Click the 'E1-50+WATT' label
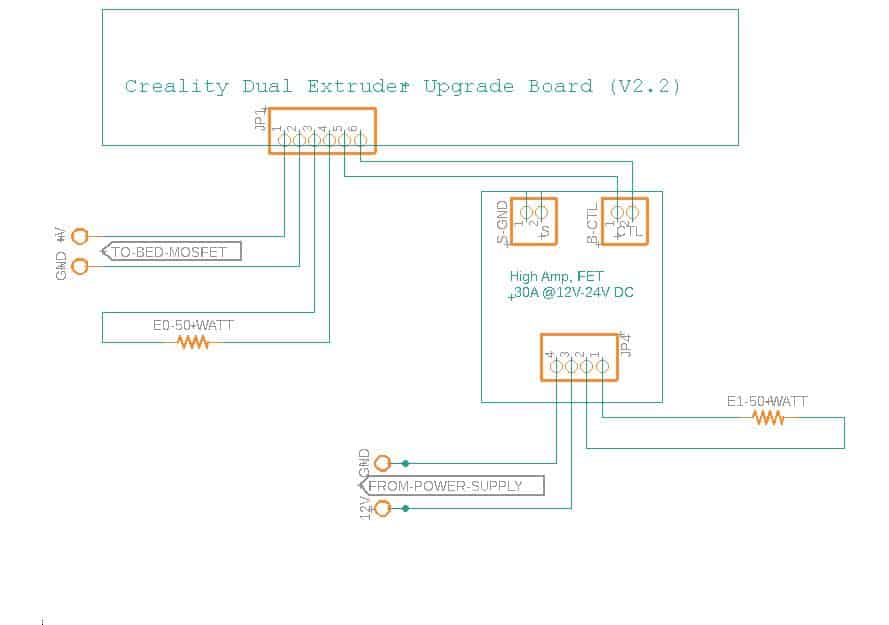 767,402
